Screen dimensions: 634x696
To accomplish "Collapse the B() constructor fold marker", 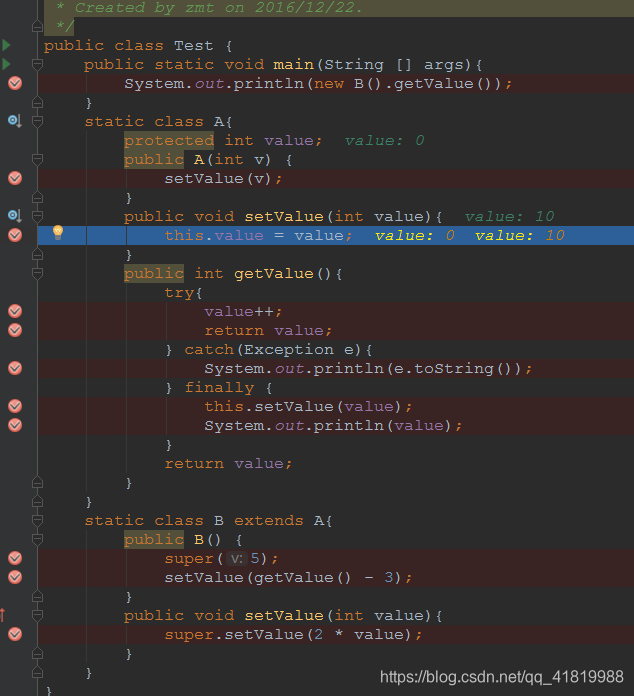I will click(x=37, y=539).
